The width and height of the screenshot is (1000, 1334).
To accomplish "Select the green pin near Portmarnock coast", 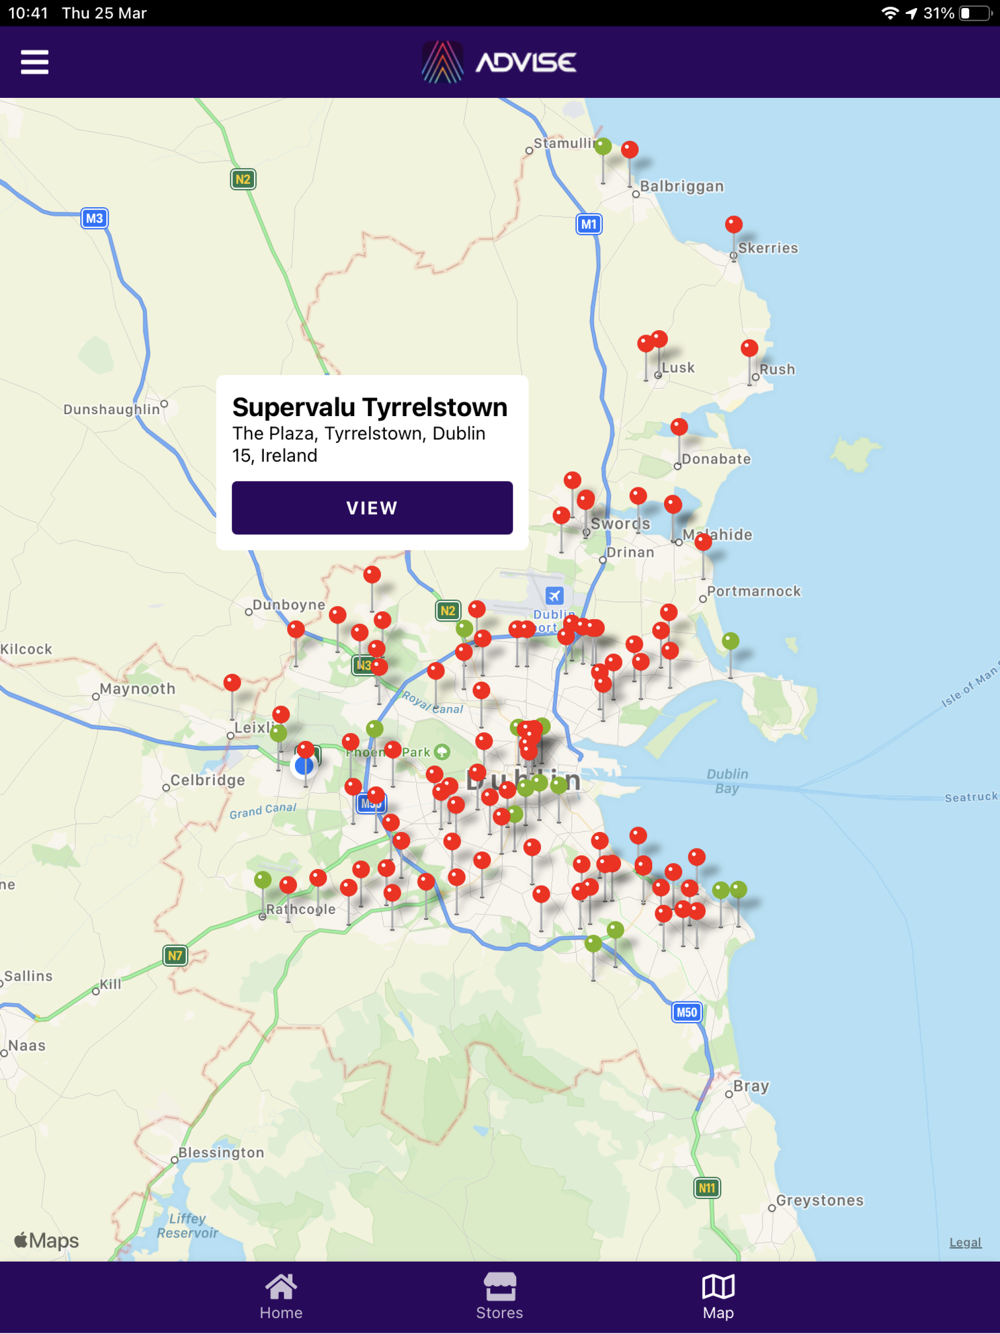I will click(x=731, y=641).
